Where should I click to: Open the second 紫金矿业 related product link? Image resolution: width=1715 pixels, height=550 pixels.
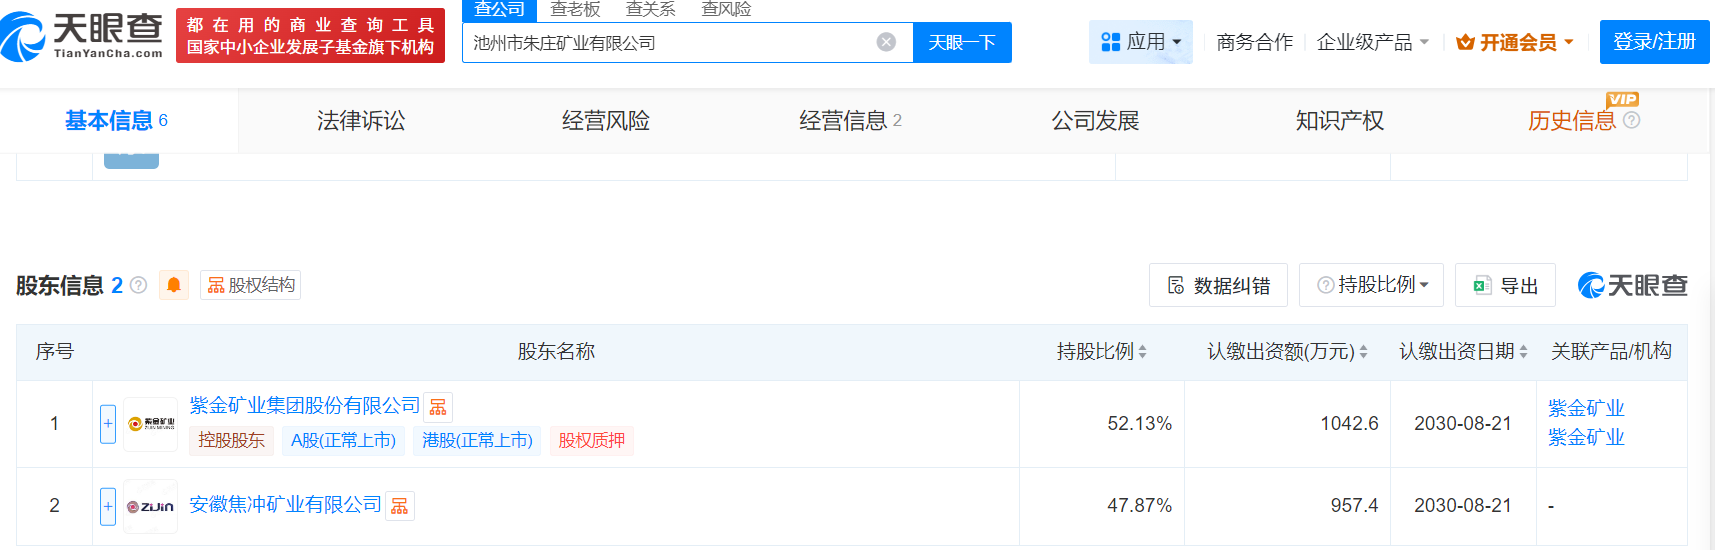pos(1586,437)
